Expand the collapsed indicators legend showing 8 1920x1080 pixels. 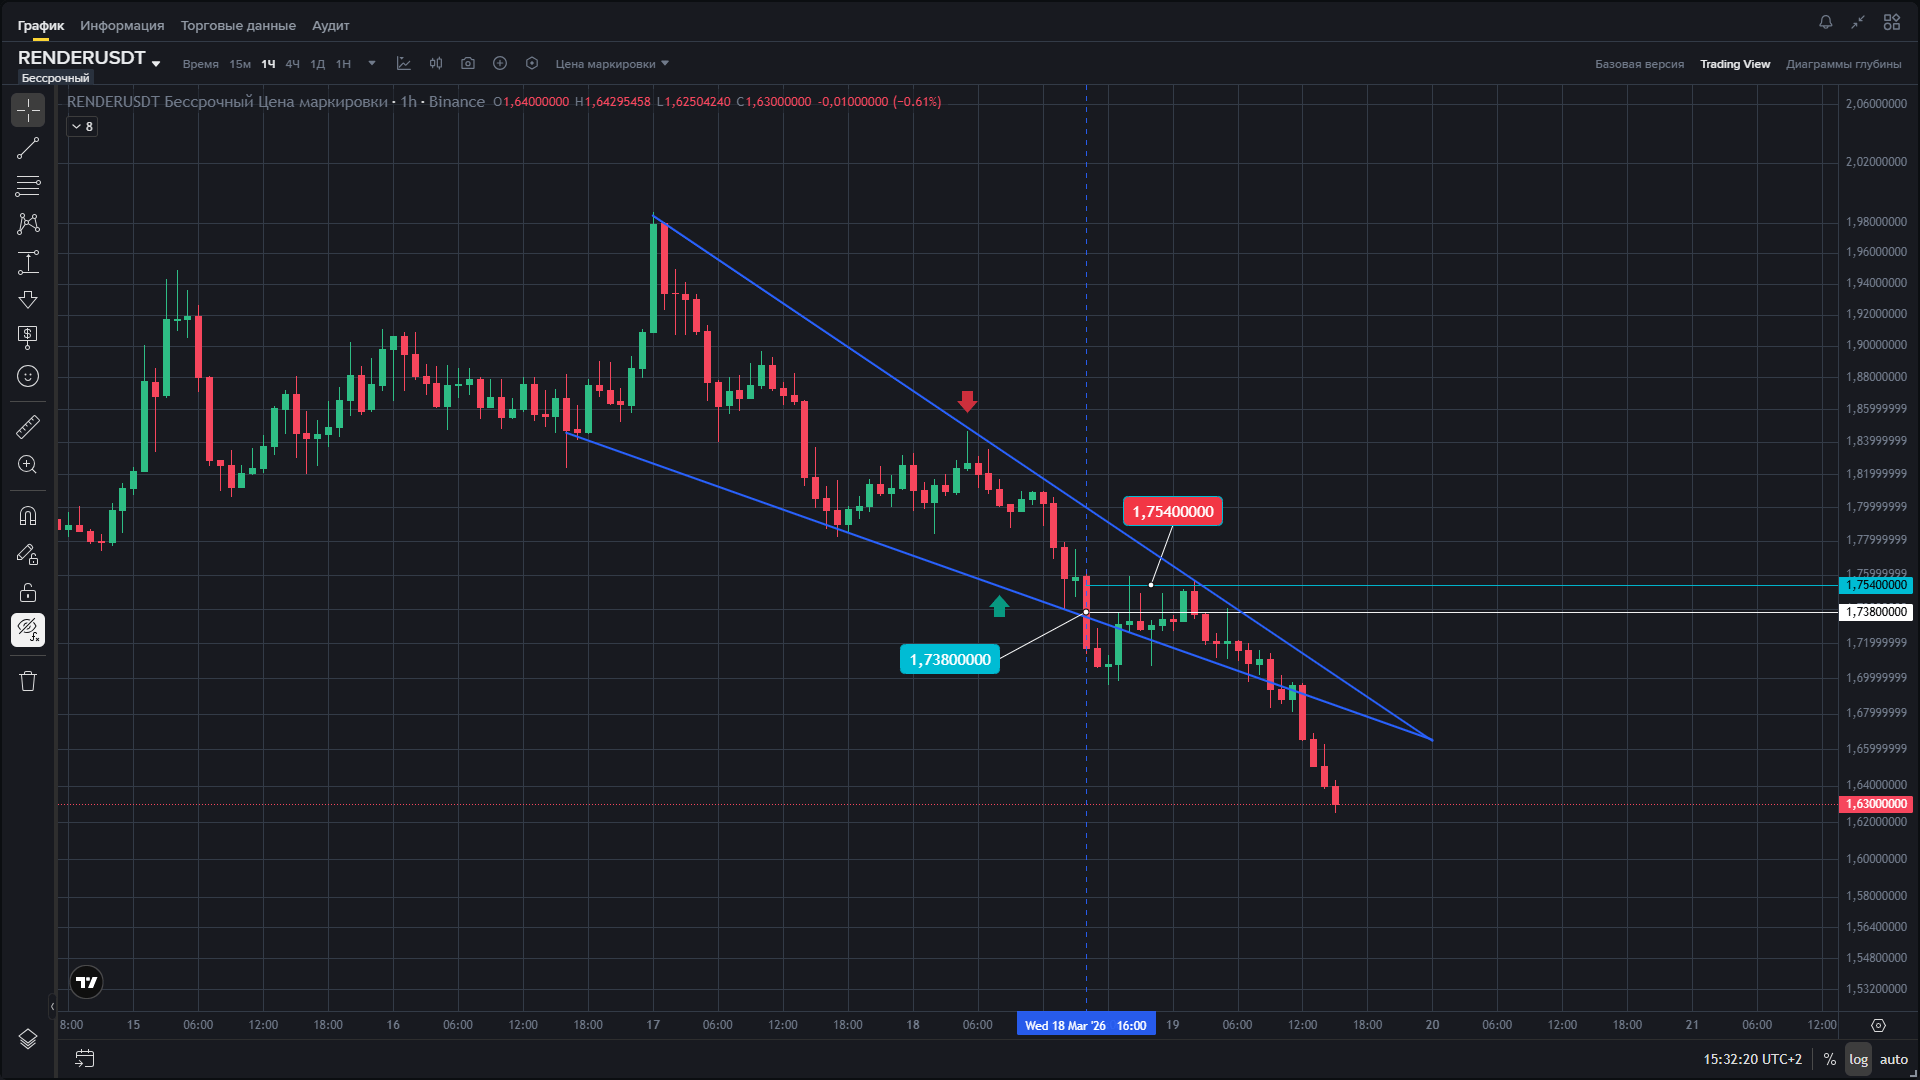(x=82, y=127)
